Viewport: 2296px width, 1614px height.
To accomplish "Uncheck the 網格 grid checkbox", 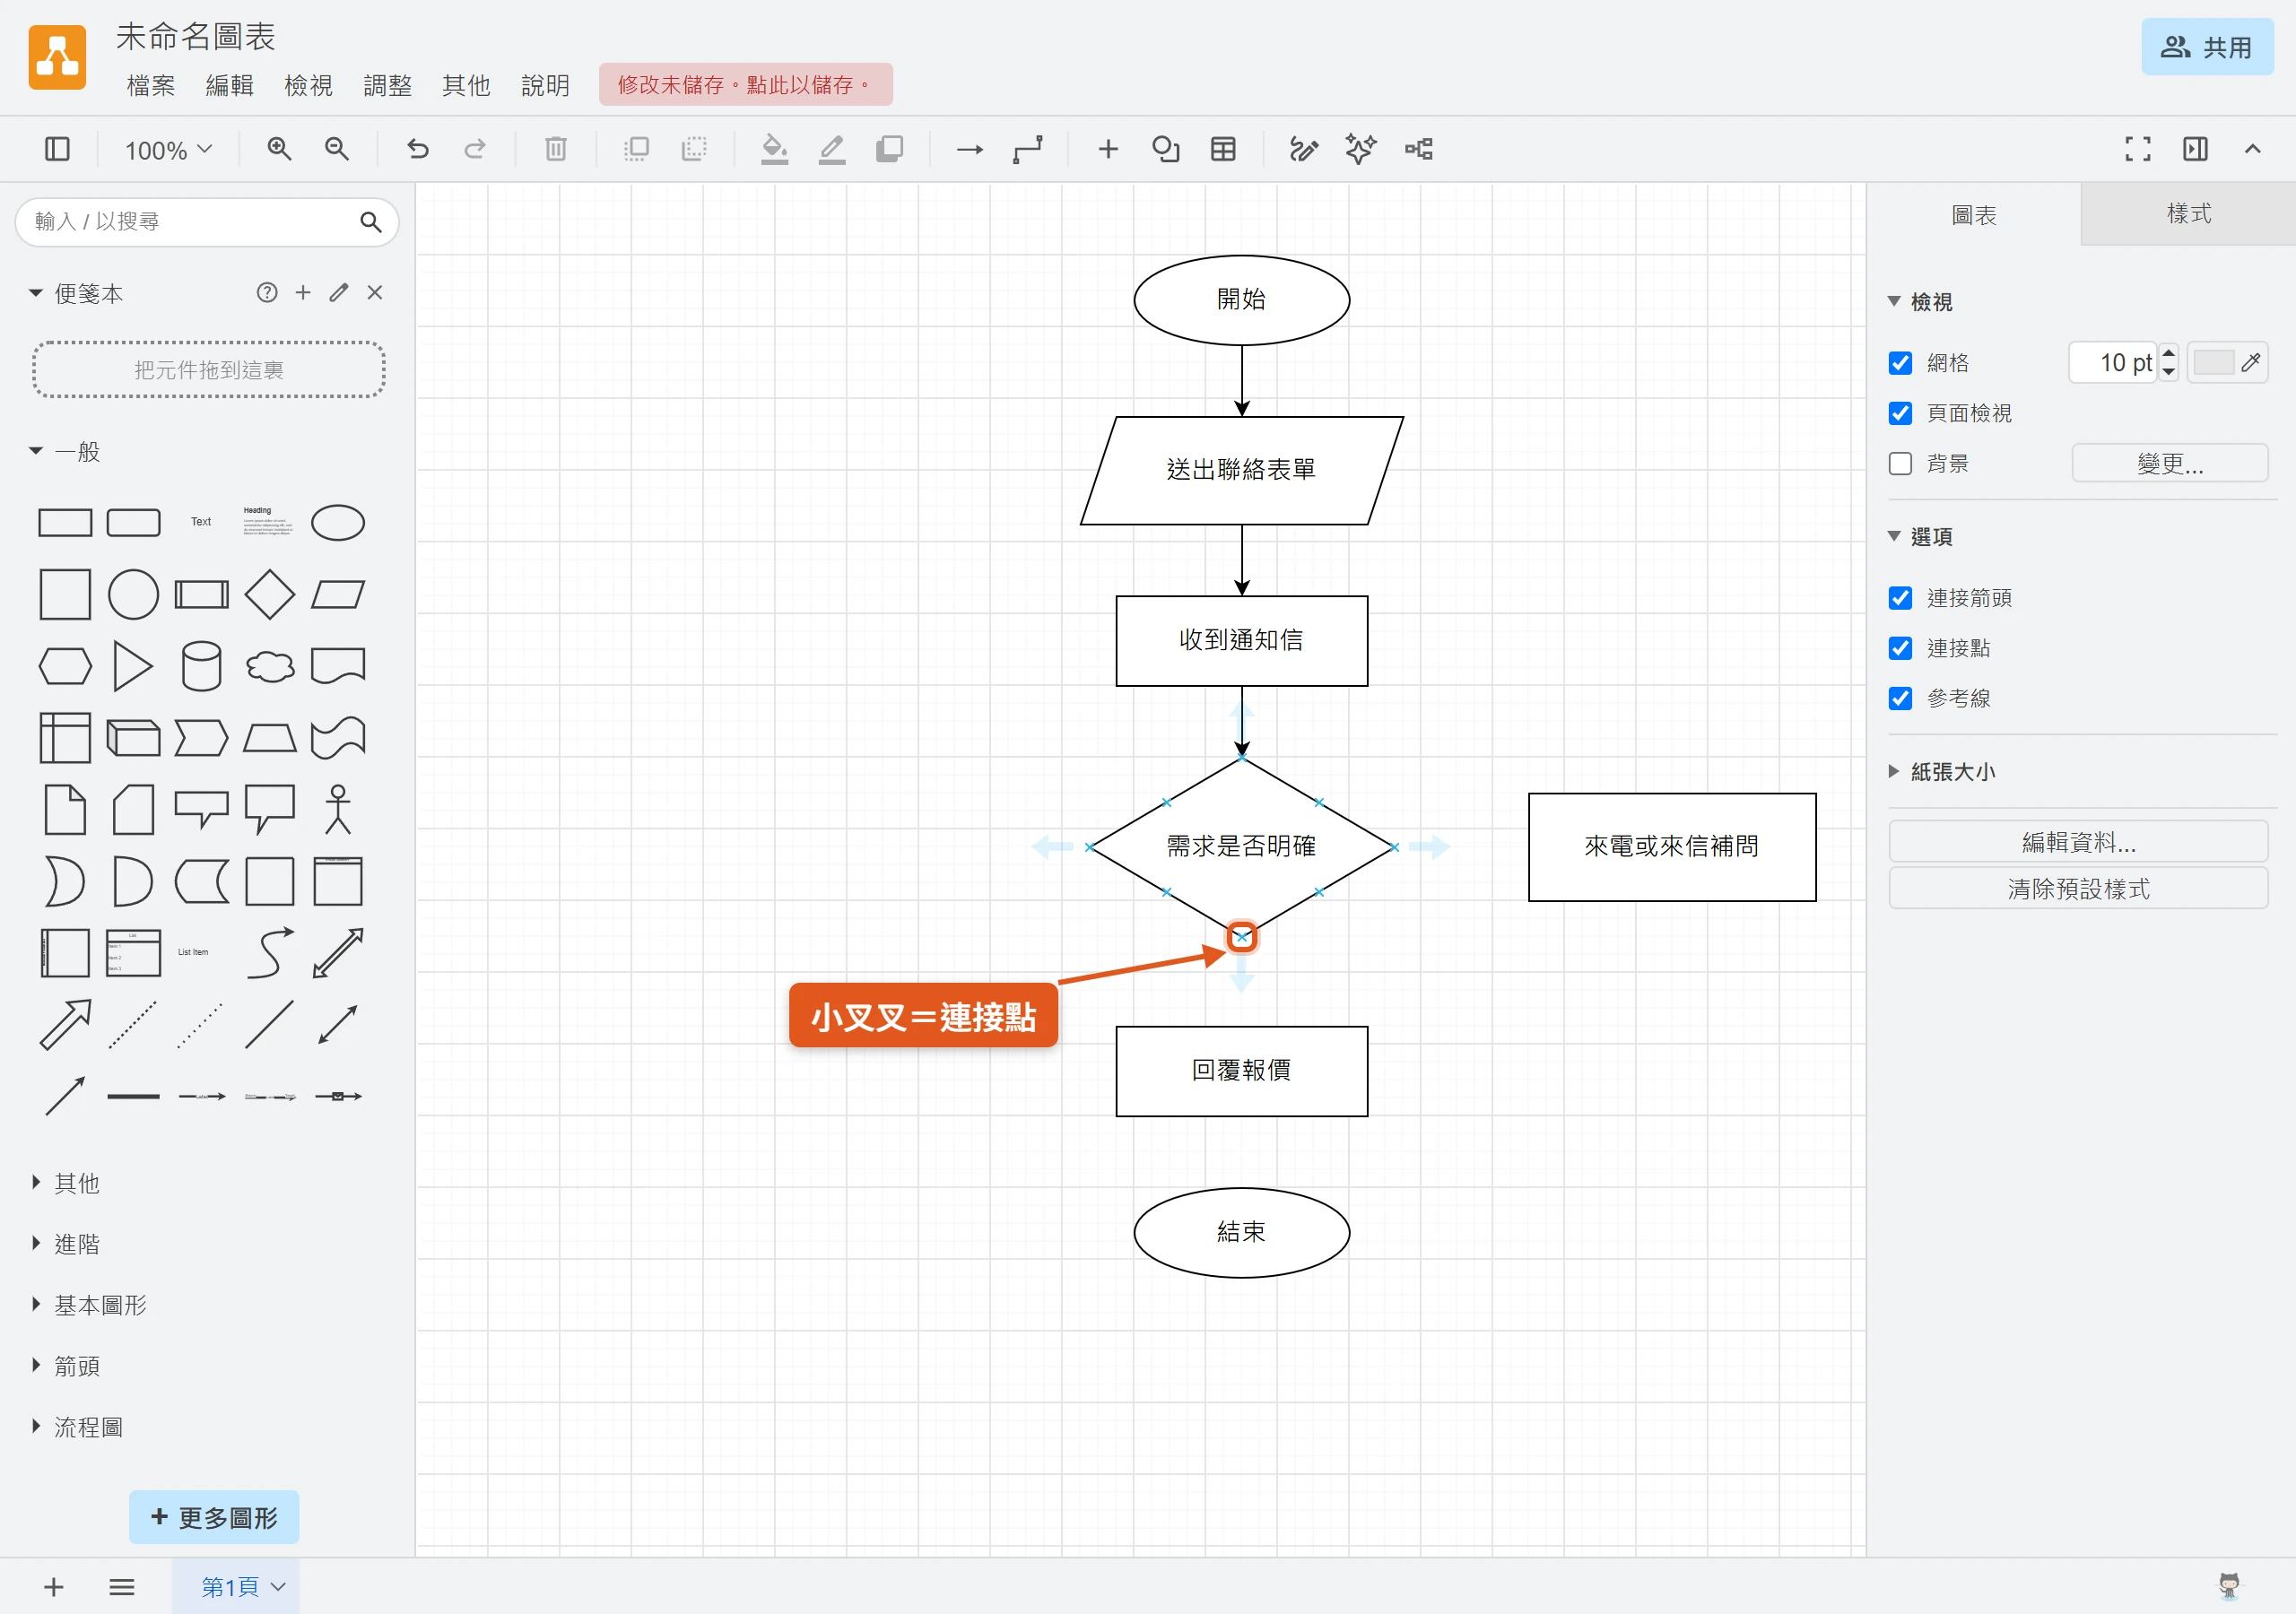I will [1900, 363].
